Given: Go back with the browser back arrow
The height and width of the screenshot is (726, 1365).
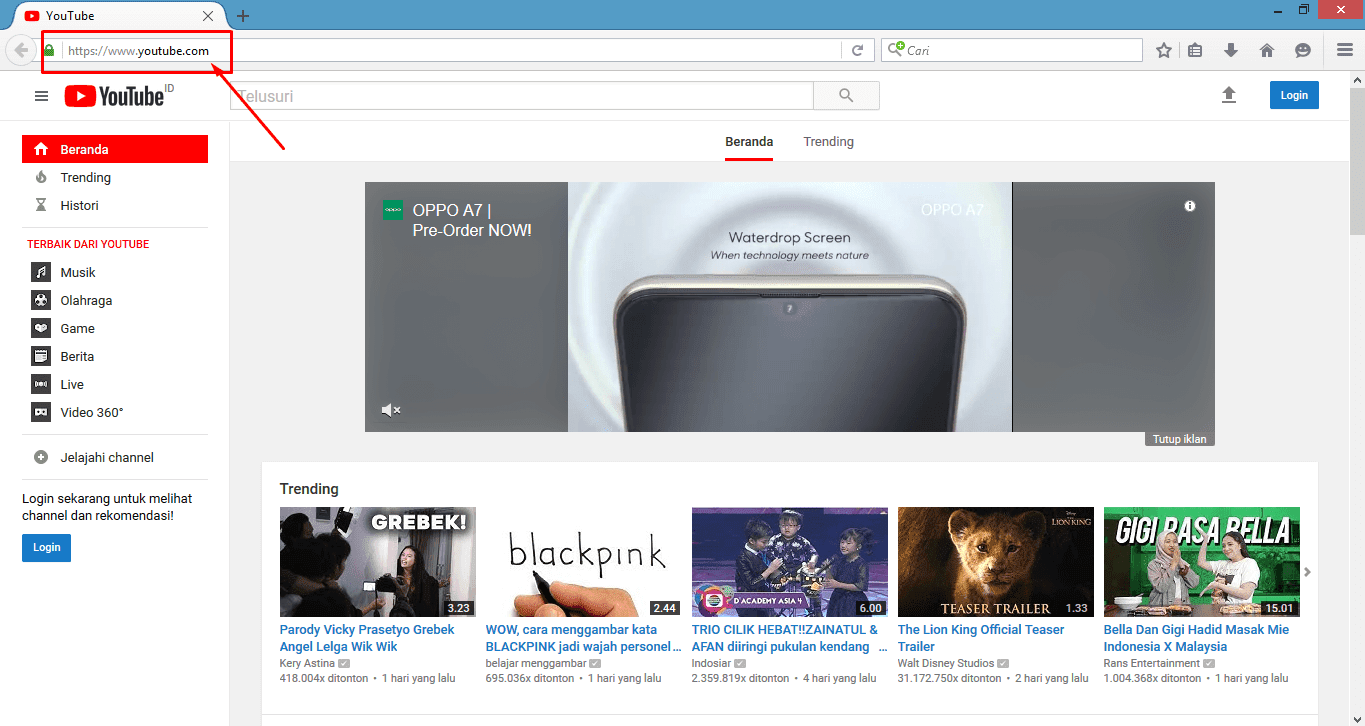Looking at the screenshot, I should click(x=21, y=50).
